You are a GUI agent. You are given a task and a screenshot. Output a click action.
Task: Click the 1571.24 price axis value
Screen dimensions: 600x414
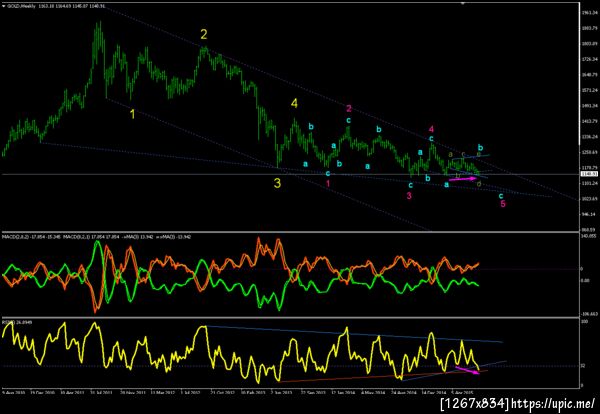589,90
